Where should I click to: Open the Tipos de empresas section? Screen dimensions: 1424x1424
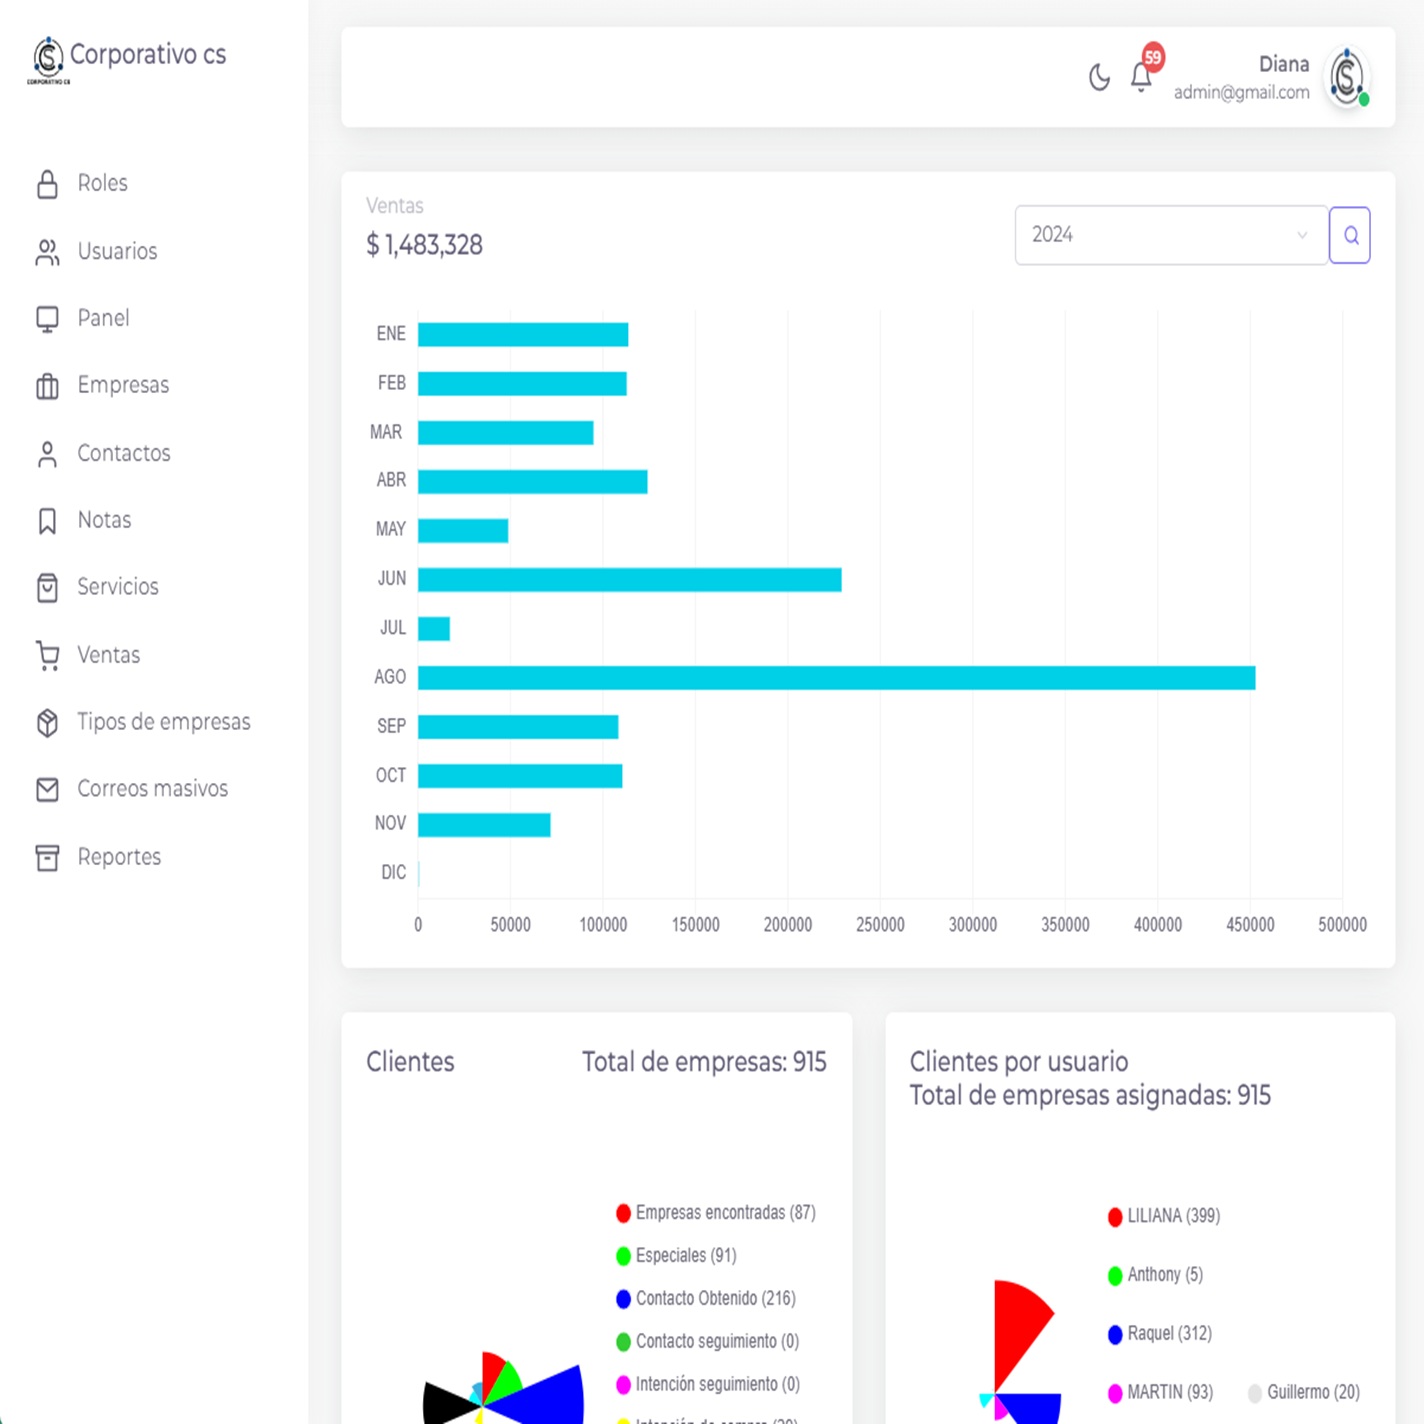[164, 722]
